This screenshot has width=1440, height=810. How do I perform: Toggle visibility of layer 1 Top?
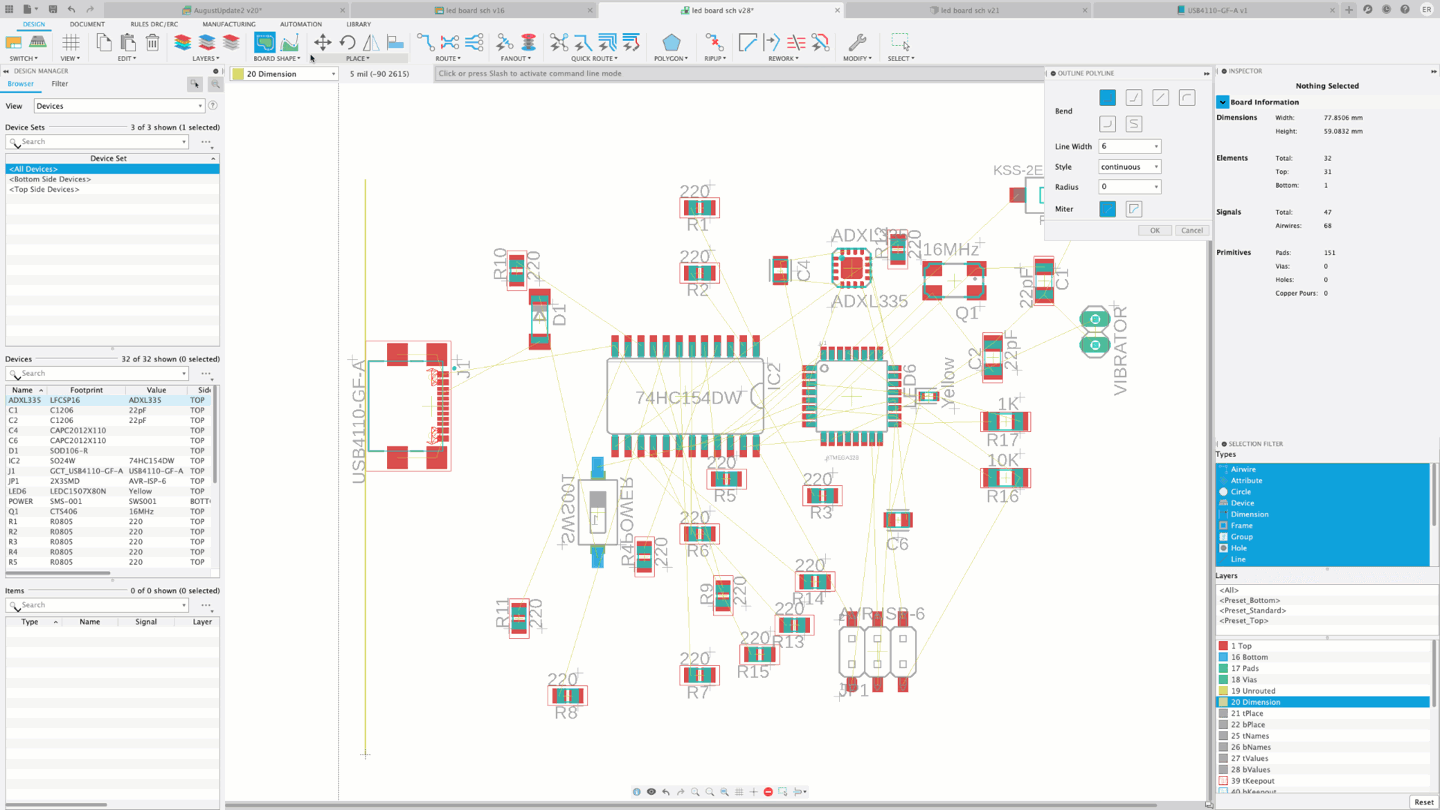[1223, 646]
